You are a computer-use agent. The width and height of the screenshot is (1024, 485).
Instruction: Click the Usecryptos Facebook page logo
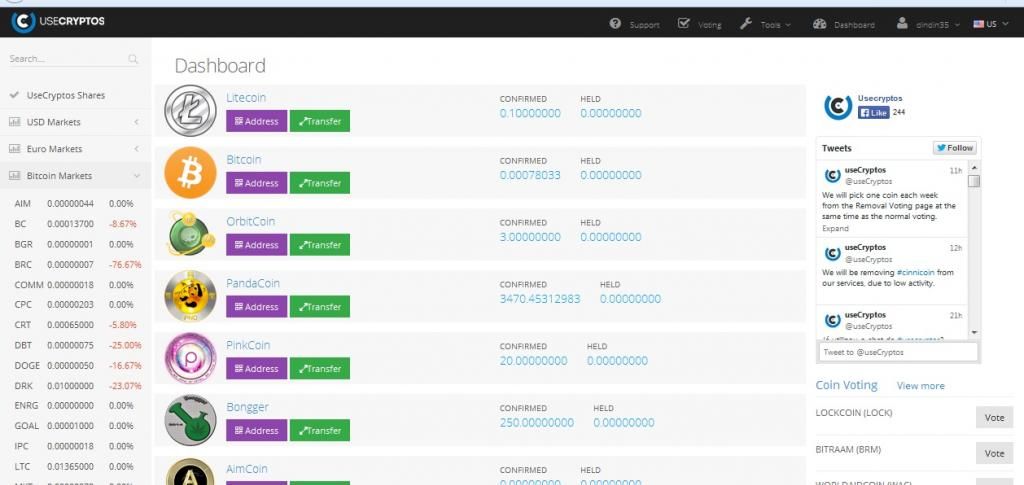tap(838, 106)
